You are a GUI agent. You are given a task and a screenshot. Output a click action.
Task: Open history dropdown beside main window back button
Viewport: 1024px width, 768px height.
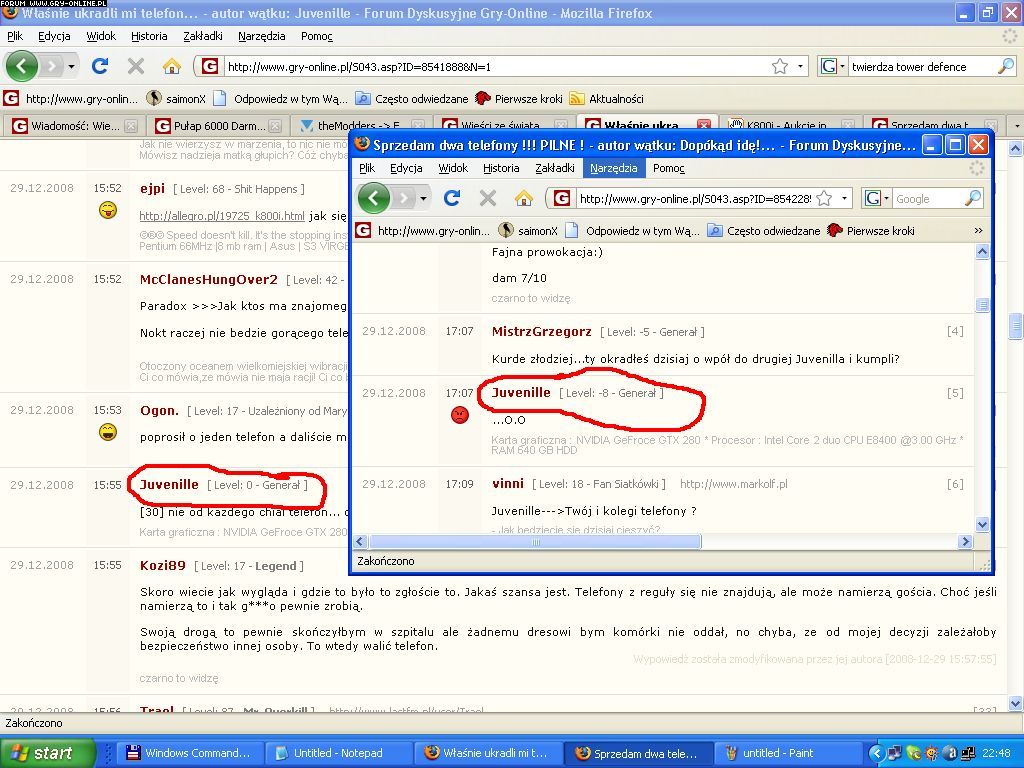pos(71,67)
